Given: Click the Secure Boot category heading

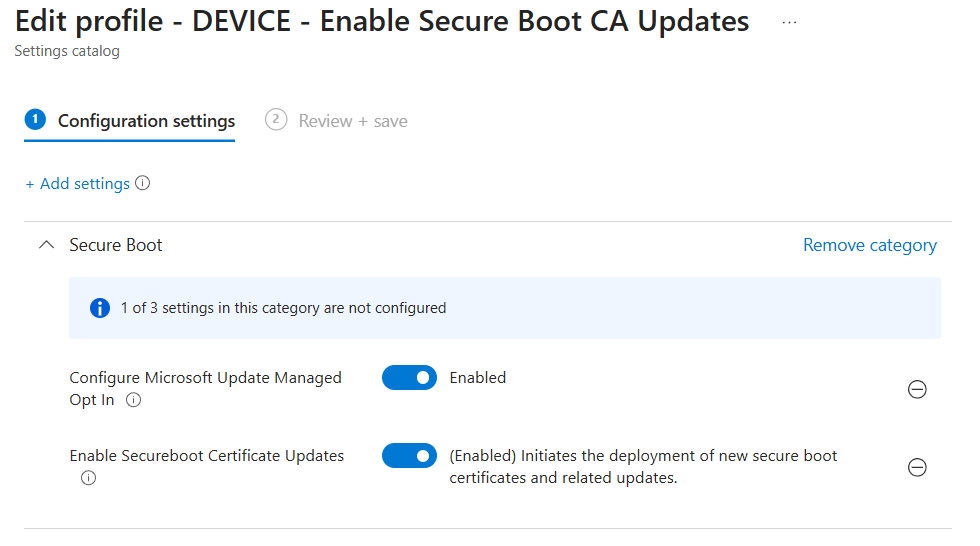Looking at the screenshot, I should [116, 245].
